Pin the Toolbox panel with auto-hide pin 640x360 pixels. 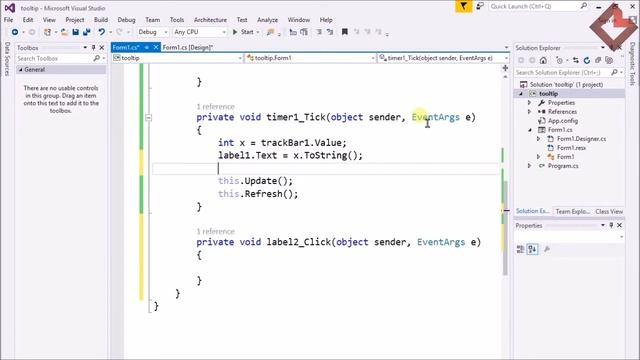[x=93, y=48]
